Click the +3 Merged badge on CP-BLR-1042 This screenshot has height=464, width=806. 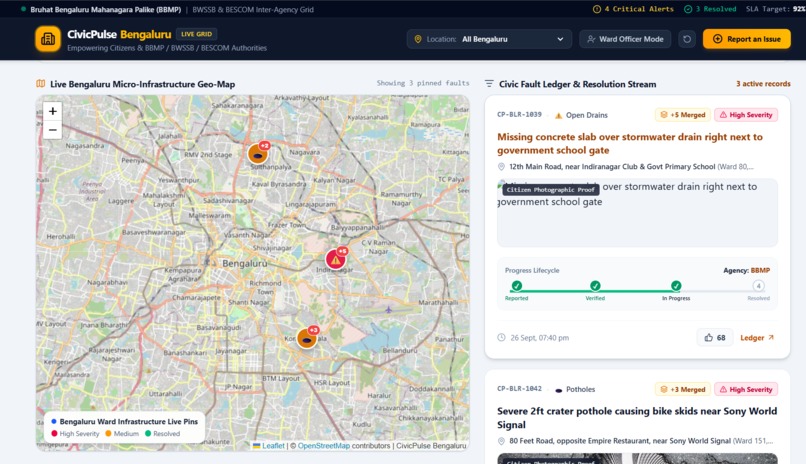pyautogui.click(x=683, y=389)
